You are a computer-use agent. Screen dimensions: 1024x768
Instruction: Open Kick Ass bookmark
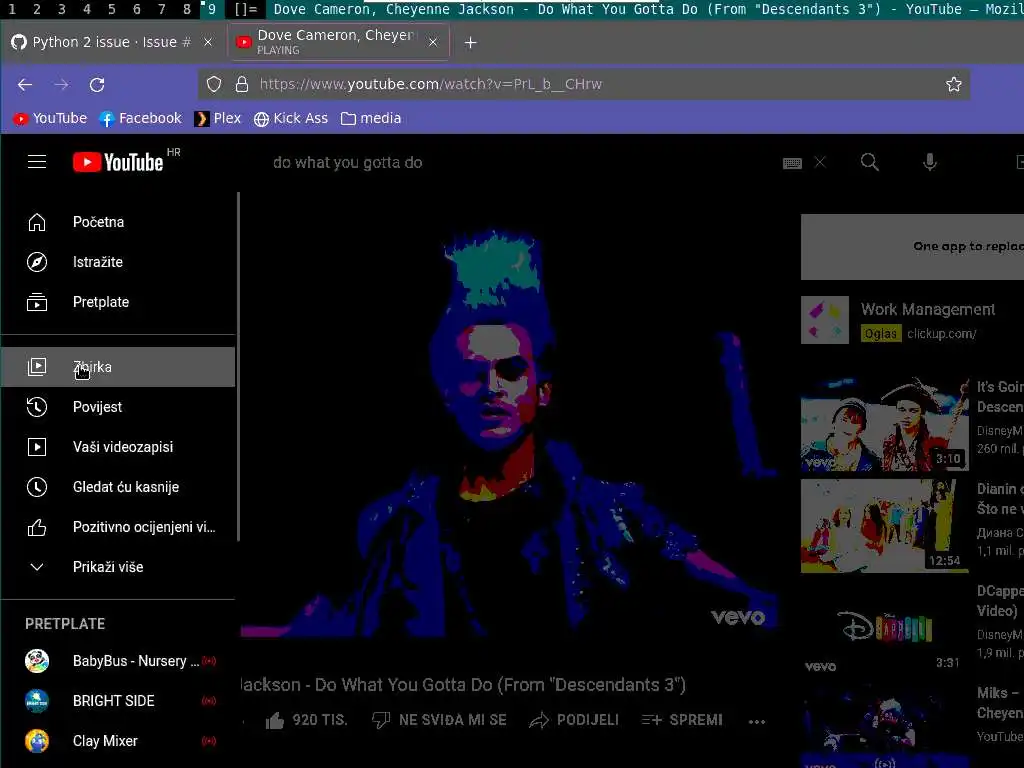click(291, 118)
